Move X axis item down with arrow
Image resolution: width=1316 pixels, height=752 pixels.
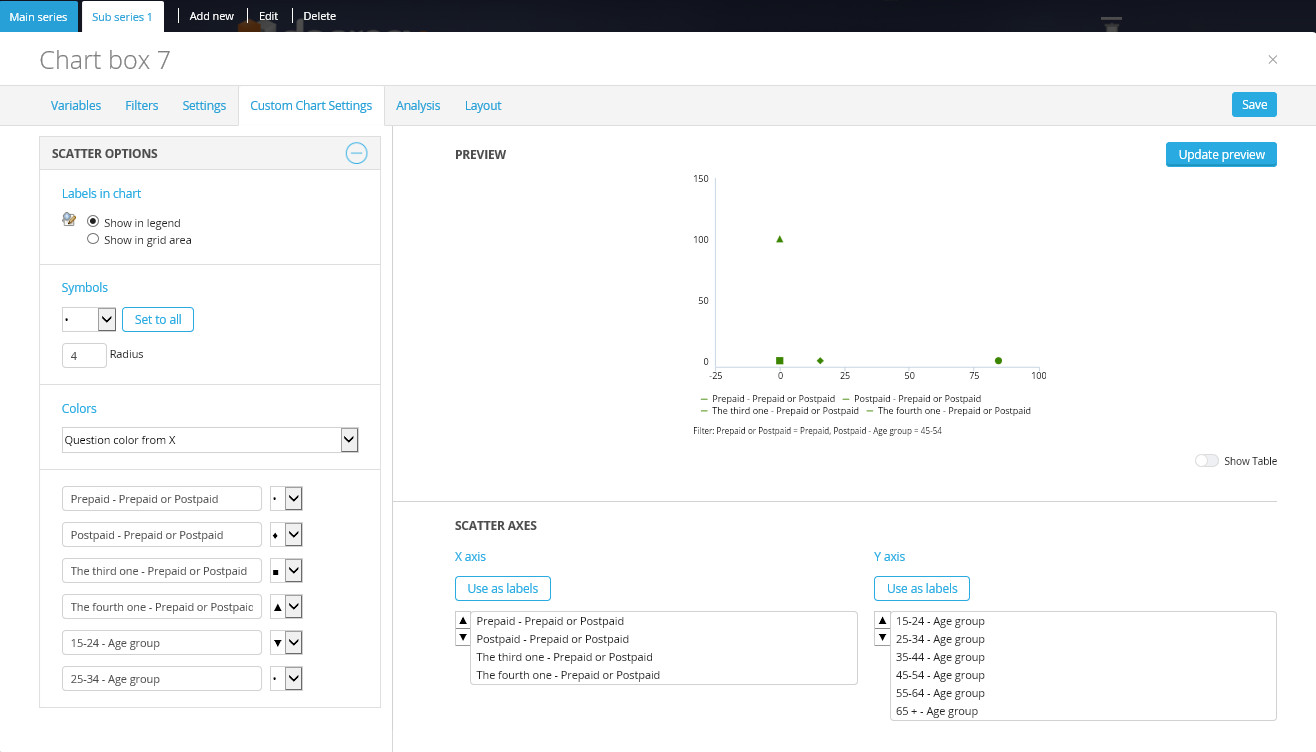click(462, 637)
